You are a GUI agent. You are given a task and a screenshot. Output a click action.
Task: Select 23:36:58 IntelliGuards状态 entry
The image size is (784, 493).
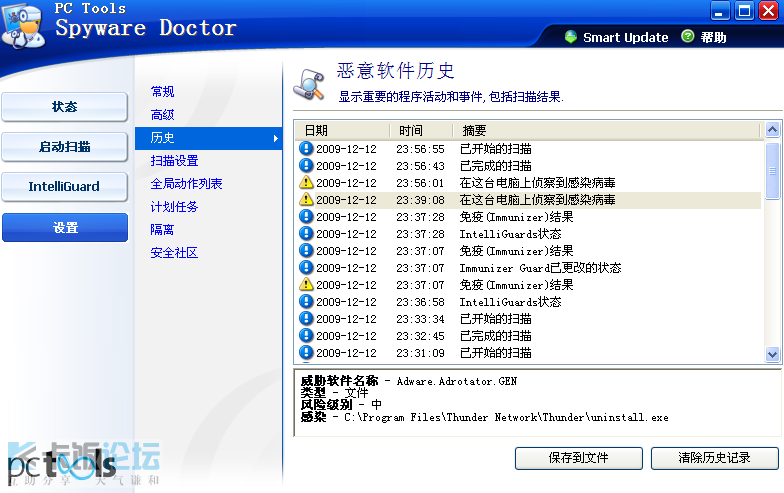[529, 302]
